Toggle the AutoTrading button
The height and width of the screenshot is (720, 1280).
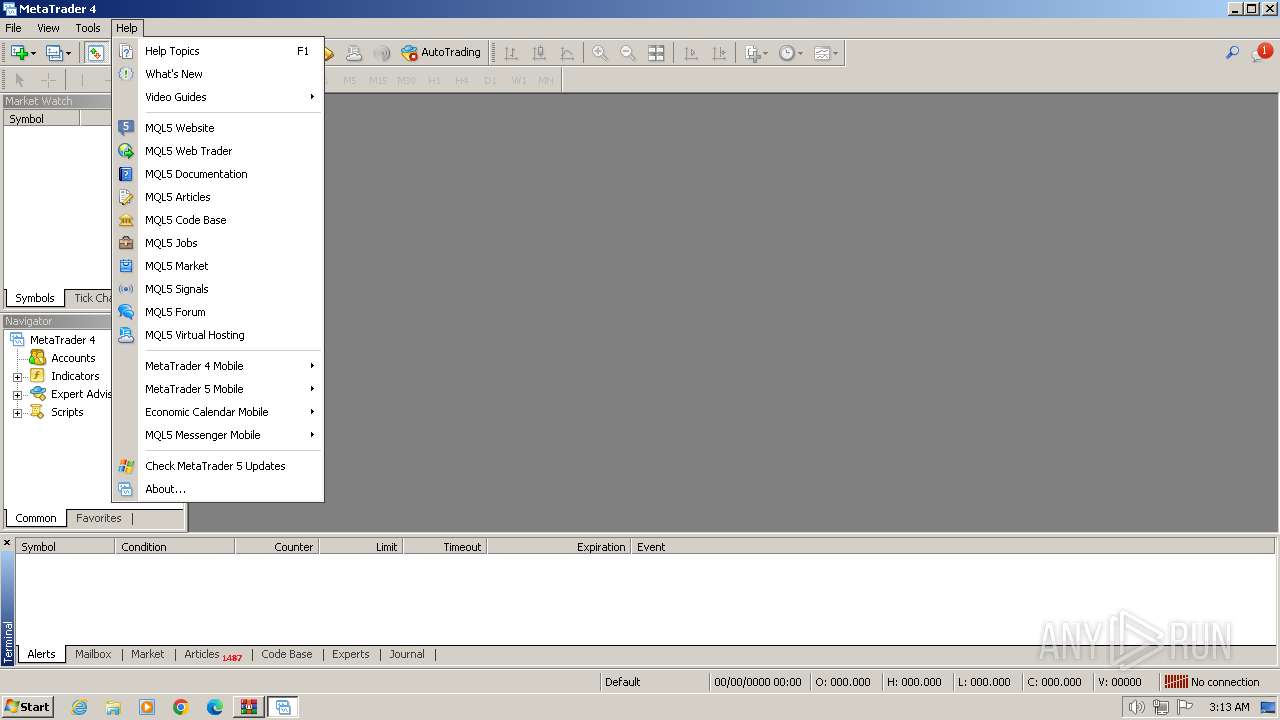click(x=441, y=53)
